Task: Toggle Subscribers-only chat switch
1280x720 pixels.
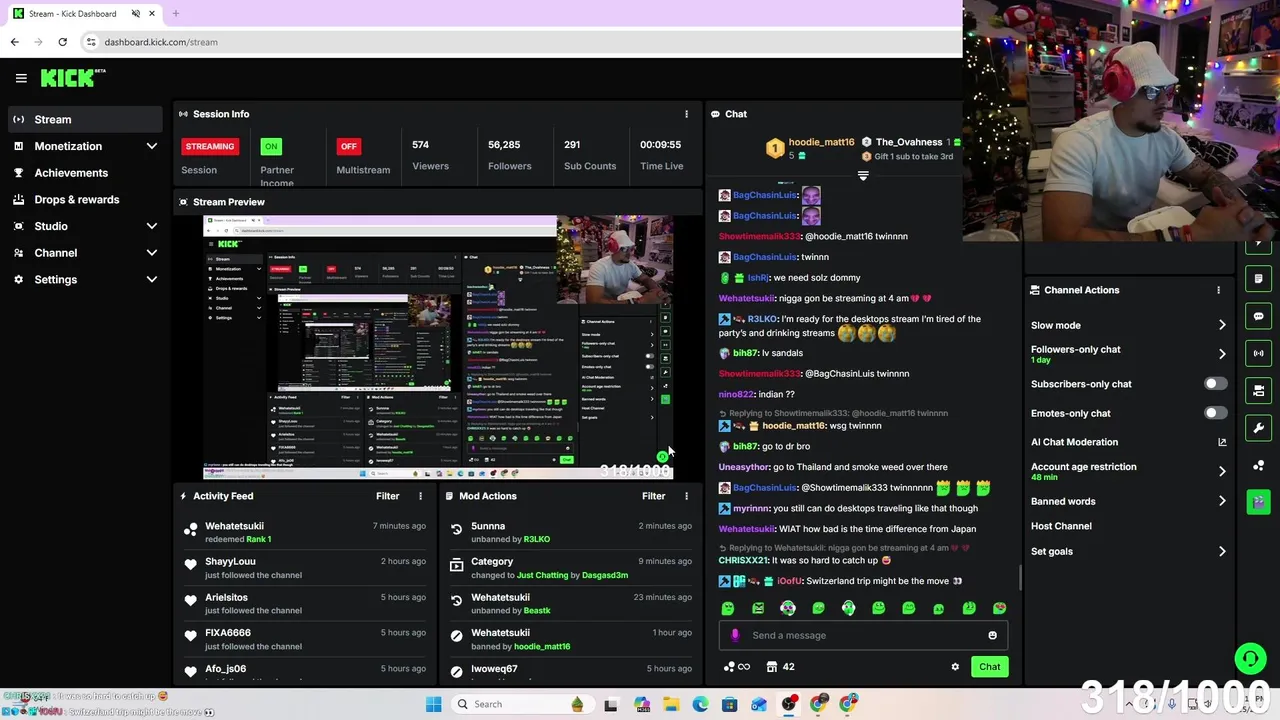Action: pyautogui.click(x=1215, y=384)
